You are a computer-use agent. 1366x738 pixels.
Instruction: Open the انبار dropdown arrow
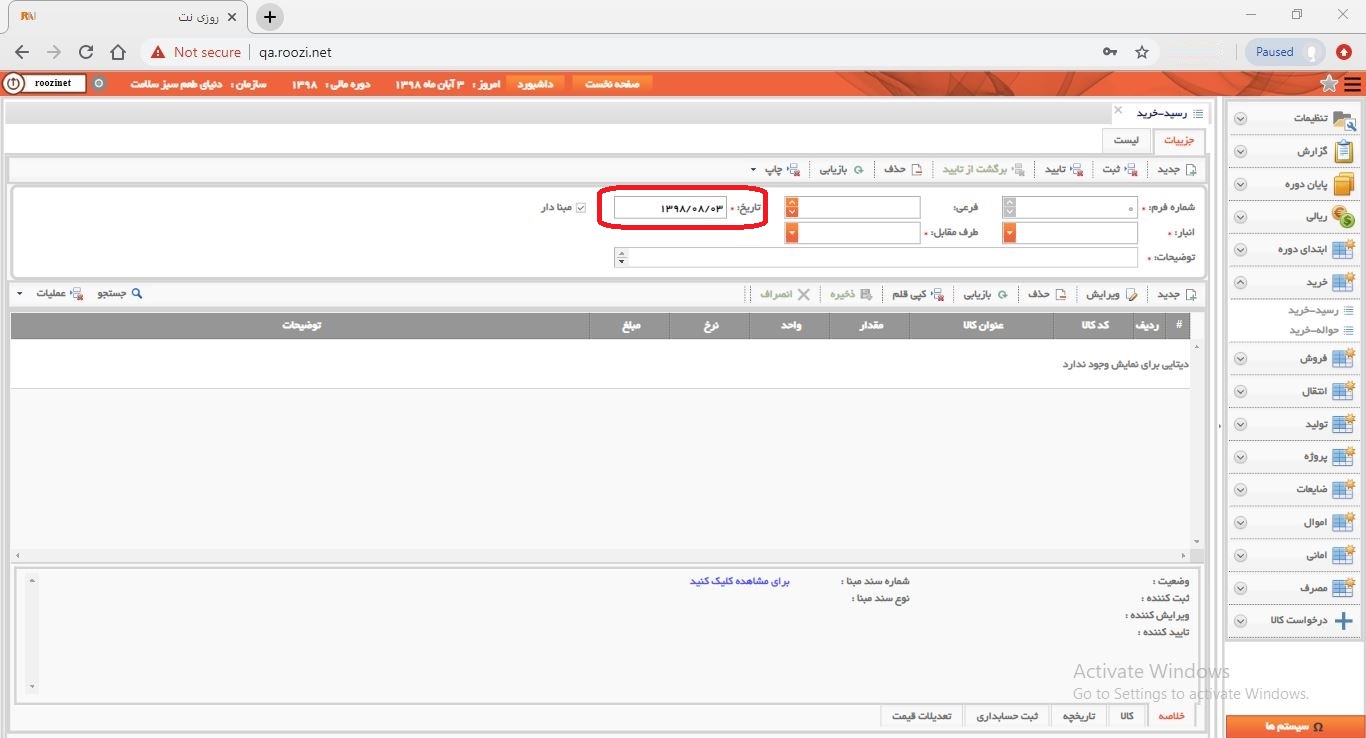1009,233
